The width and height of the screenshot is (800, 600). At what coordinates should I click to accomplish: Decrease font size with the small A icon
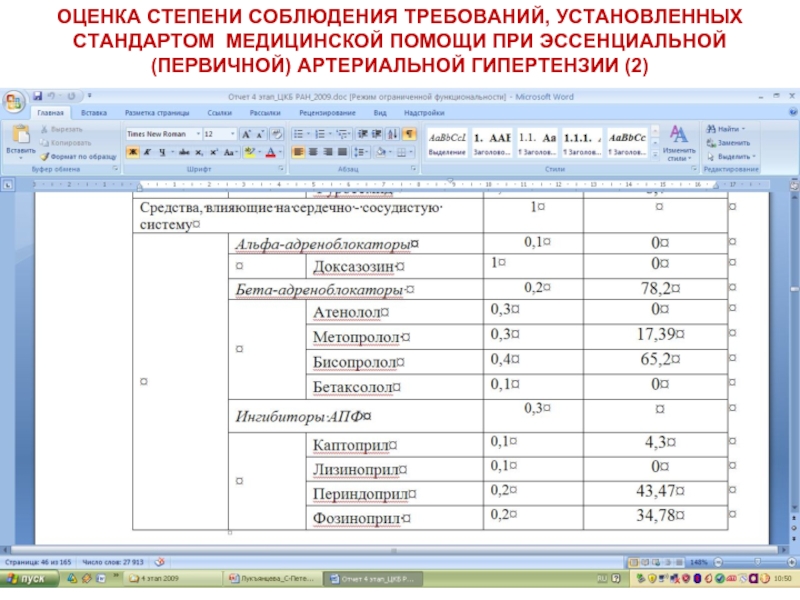(260, 134)
